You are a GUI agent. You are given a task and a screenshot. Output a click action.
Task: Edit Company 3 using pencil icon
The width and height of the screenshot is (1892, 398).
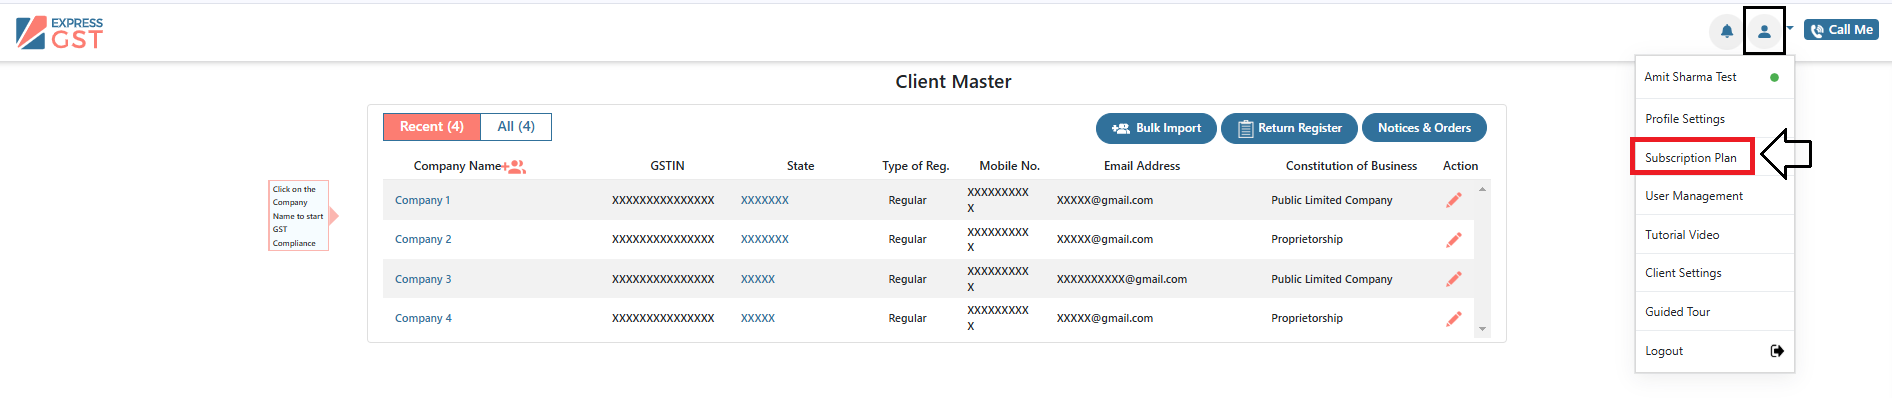click(1454, 279)
